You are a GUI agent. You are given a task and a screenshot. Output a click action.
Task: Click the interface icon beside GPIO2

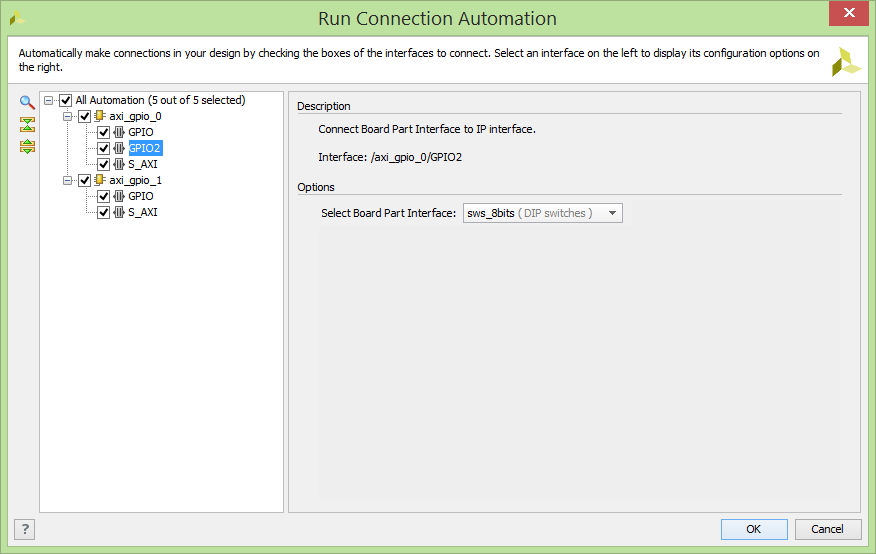pyautogui.click(x=118, y=149)
